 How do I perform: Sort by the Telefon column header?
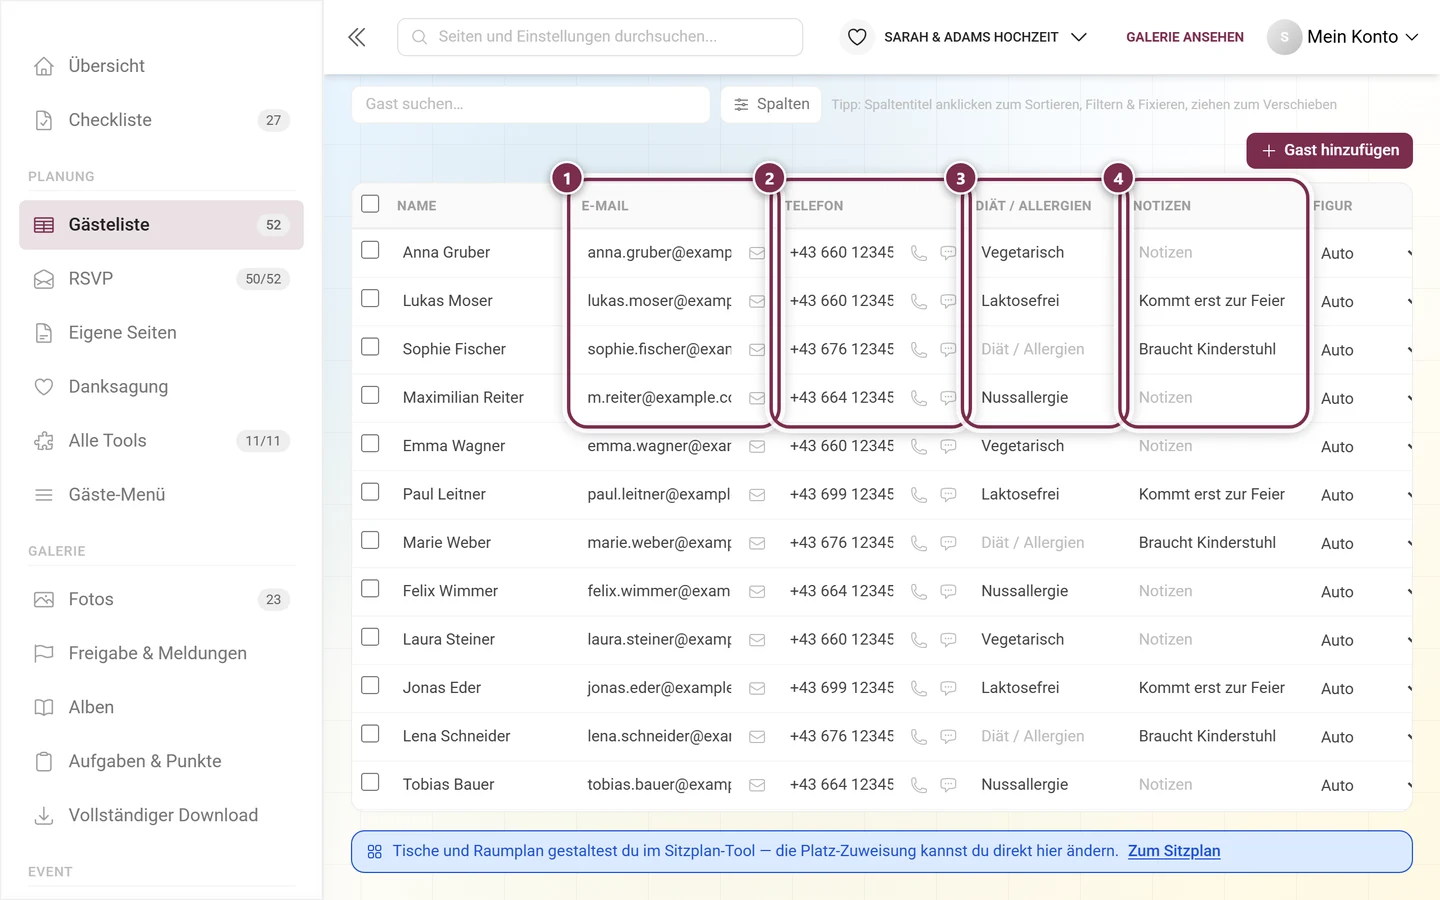[x=814, y=206]
